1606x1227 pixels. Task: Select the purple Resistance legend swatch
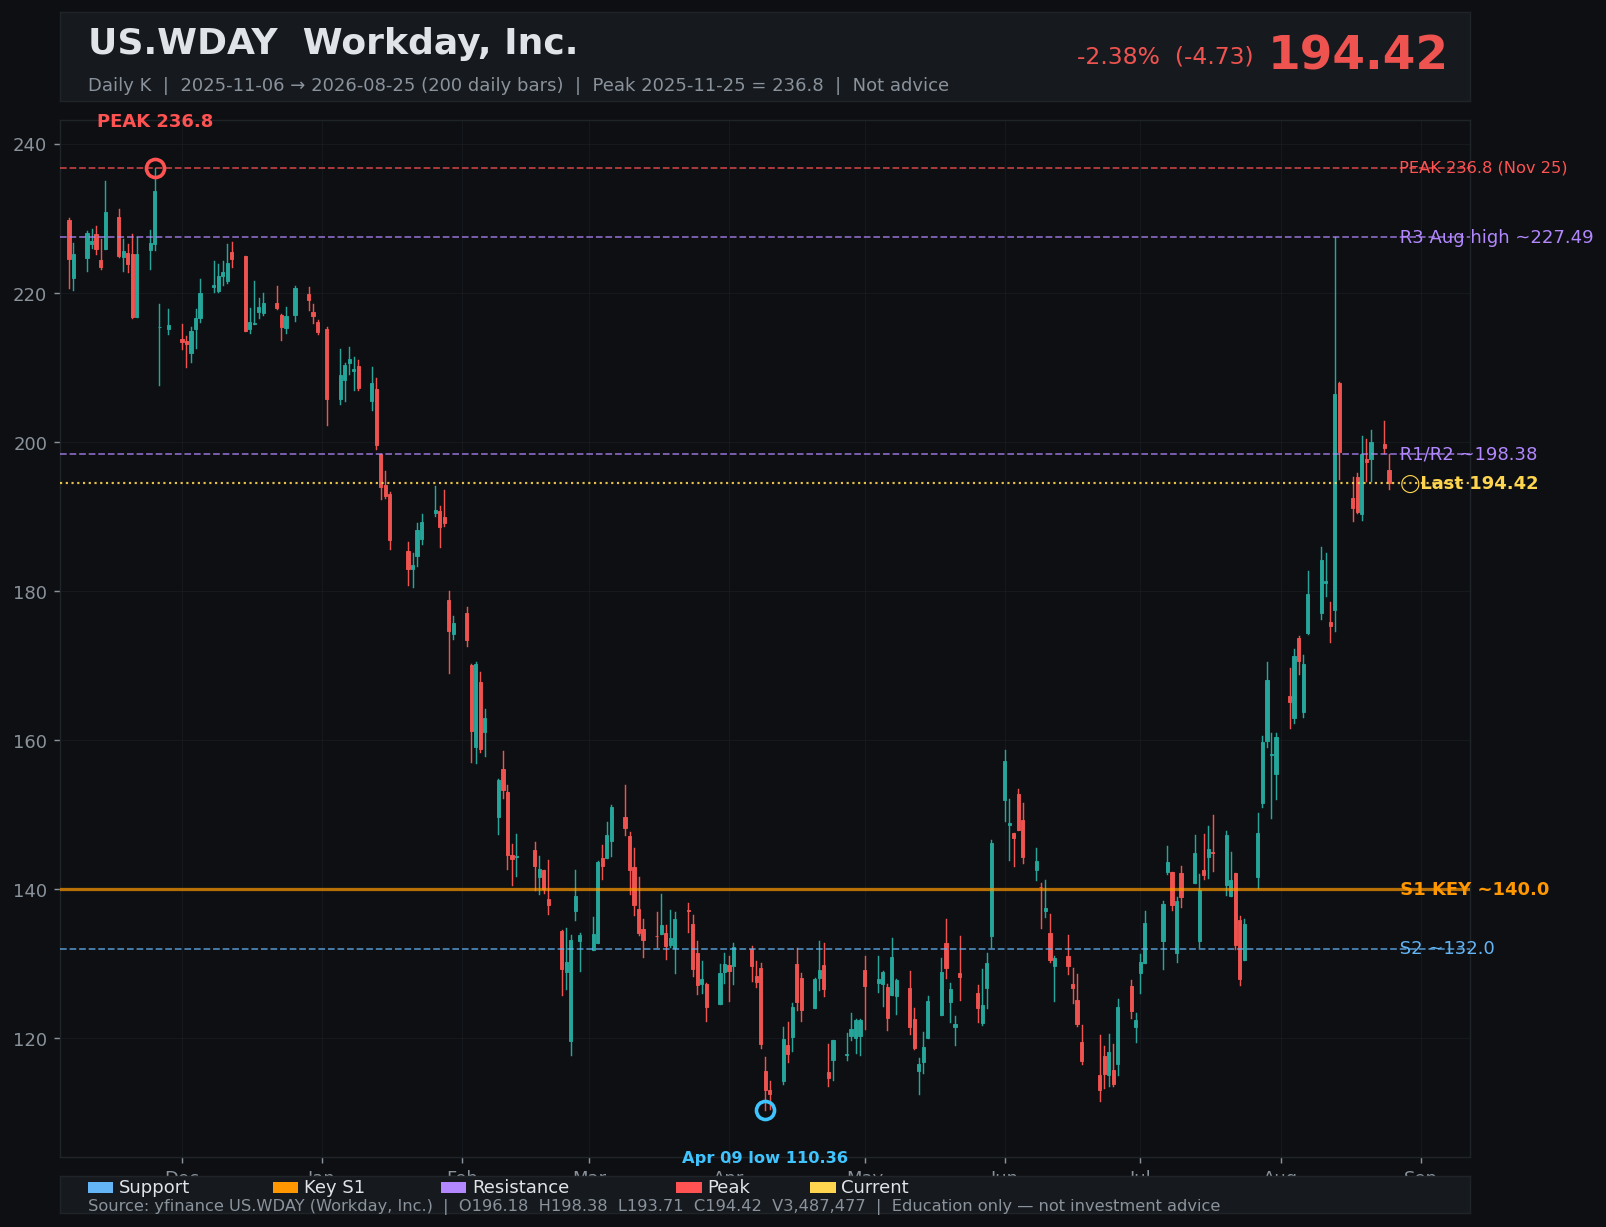pyautogui.click(x=453, y=1187)
